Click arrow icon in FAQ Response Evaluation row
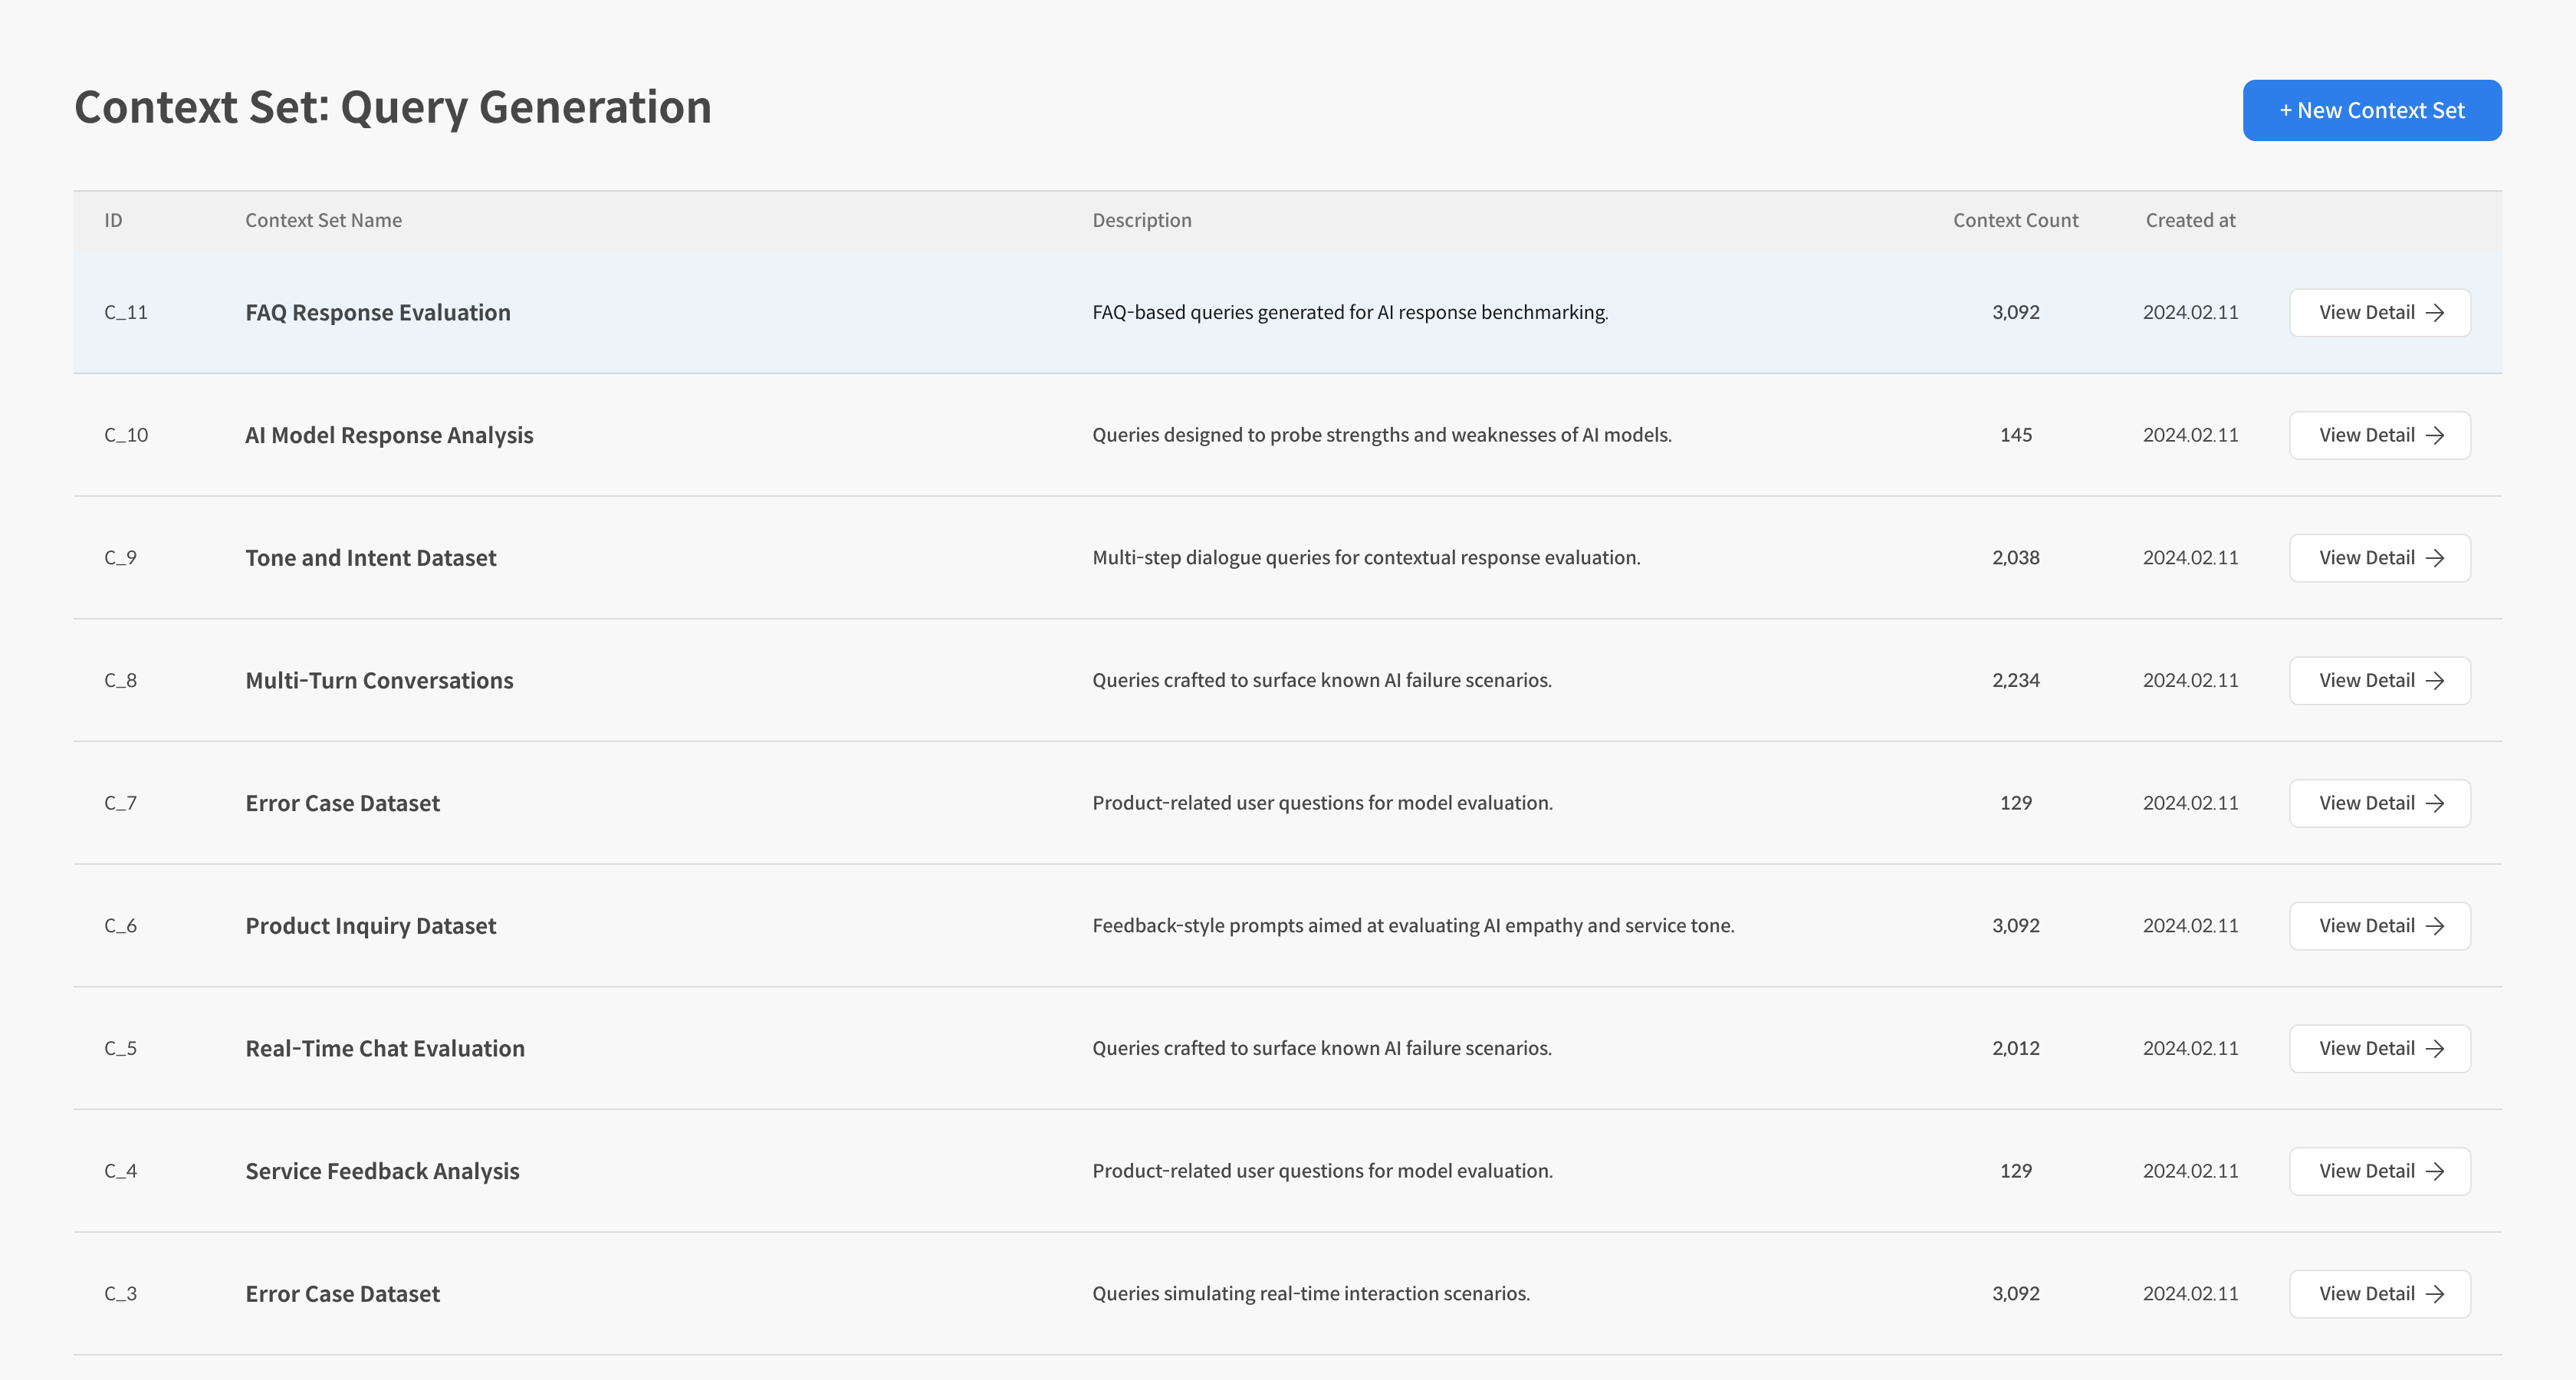The height and width of the screenshot is (1380, 2576). (x=2435, y=313)
